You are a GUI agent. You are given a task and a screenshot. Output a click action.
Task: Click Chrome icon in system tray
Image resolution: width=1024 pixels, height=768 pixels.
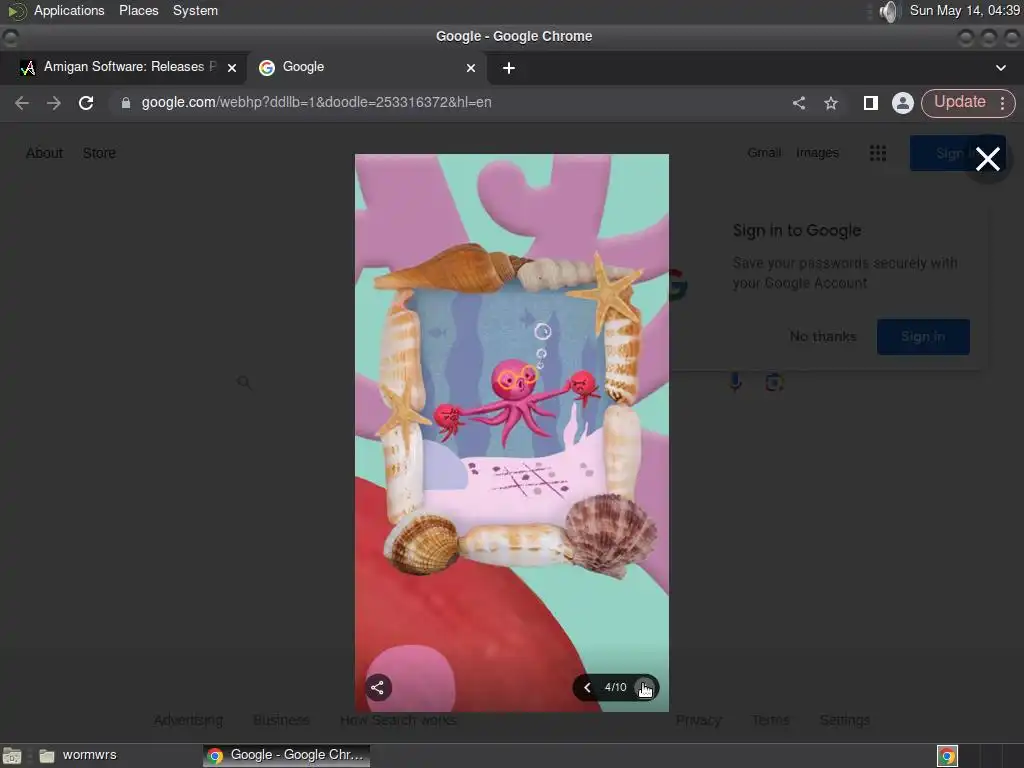(x=947, y=756)
